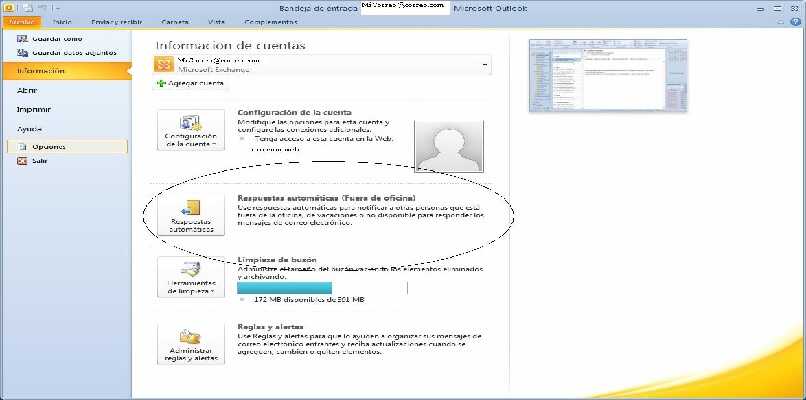Click the blue Help question mark icon
This screenshot has width=806, height=400.
click(796, 22)
